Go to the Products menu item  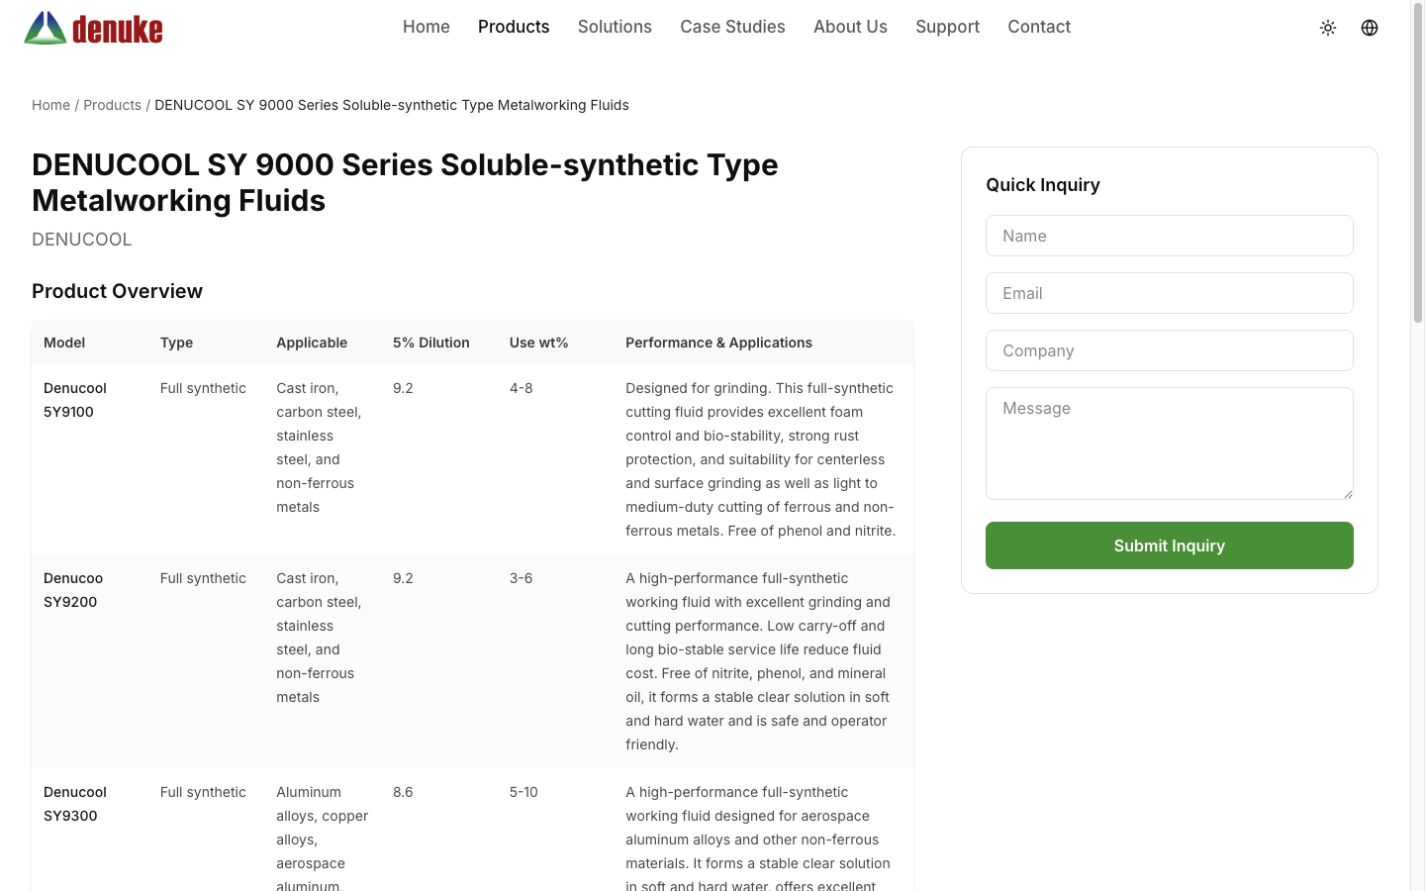pyautogui.click(x=513, y=27)
